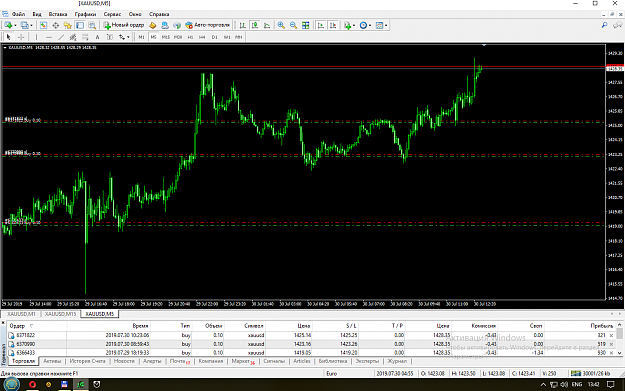Screen dimensions: 625x391
Task: Click the connection status 30001/26 kb indicator
Action: (591, 373)
